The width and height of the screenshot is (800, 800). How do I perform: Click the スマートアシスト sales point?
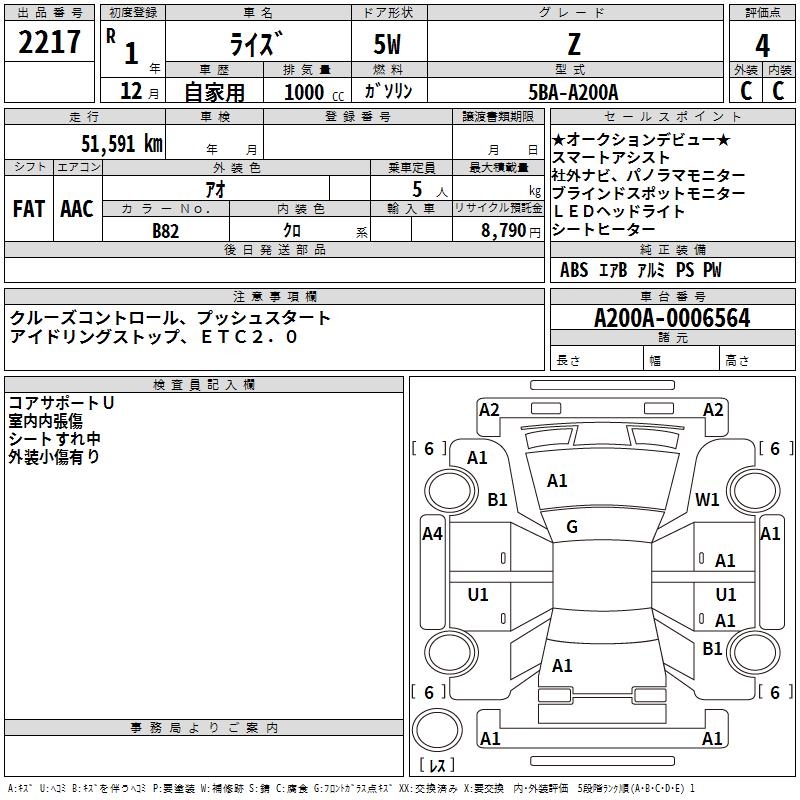click(611, 157)
